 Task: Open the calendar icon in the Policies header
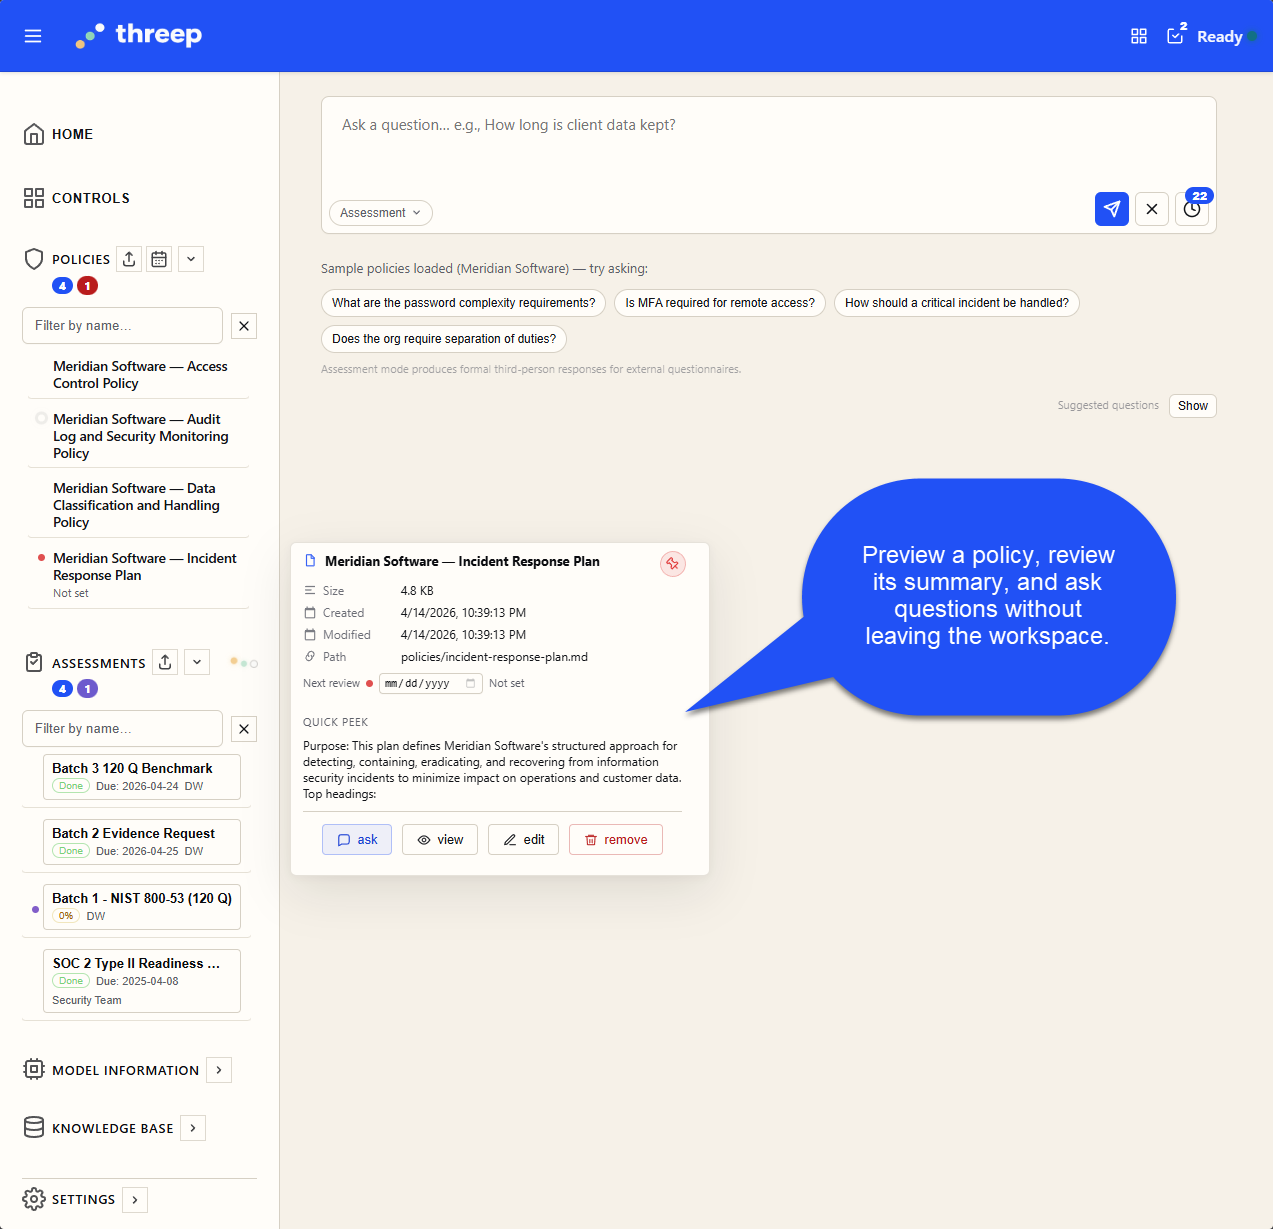159,259
